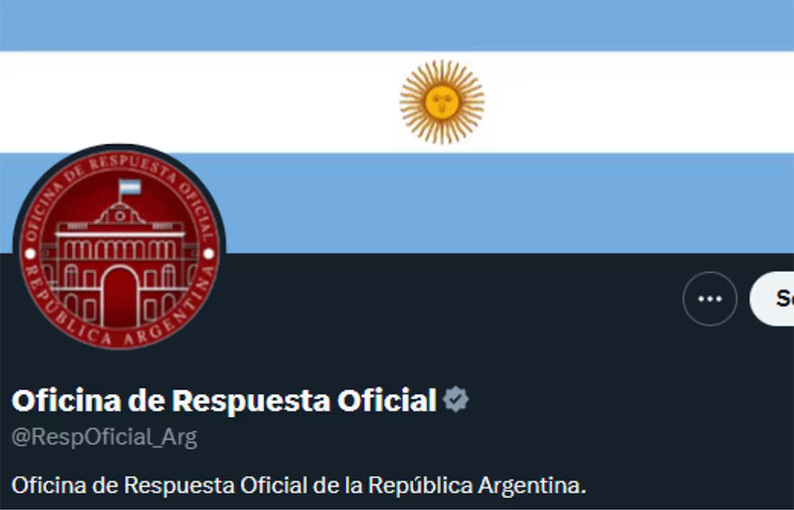The image size is (794, 510).
Task: Click the right white dot on the seal
Action: (x=209, y=253)
